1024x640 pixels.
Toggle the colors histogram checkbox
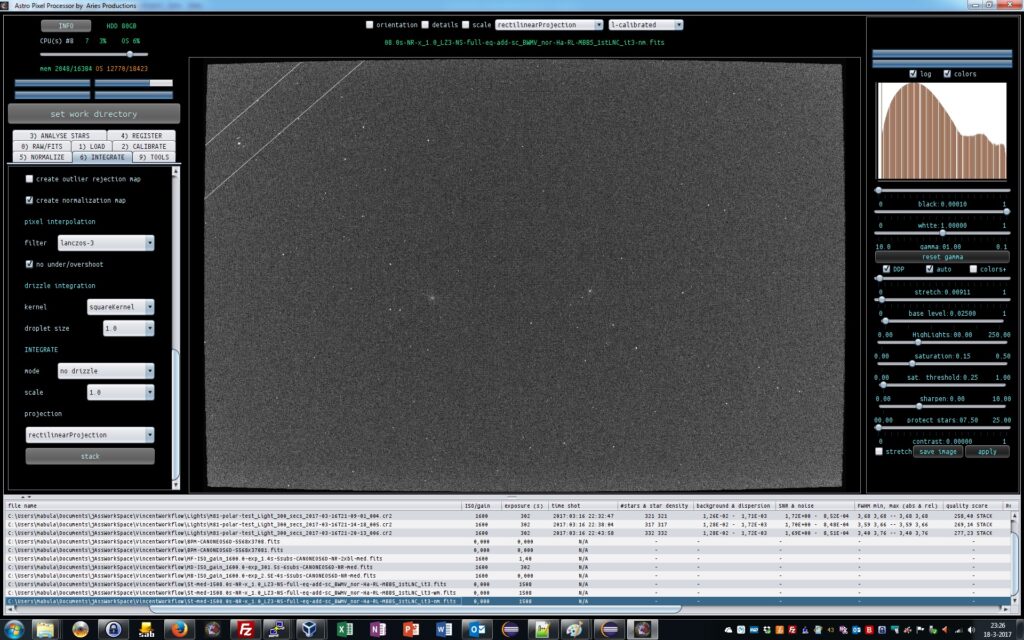[947, 74]
